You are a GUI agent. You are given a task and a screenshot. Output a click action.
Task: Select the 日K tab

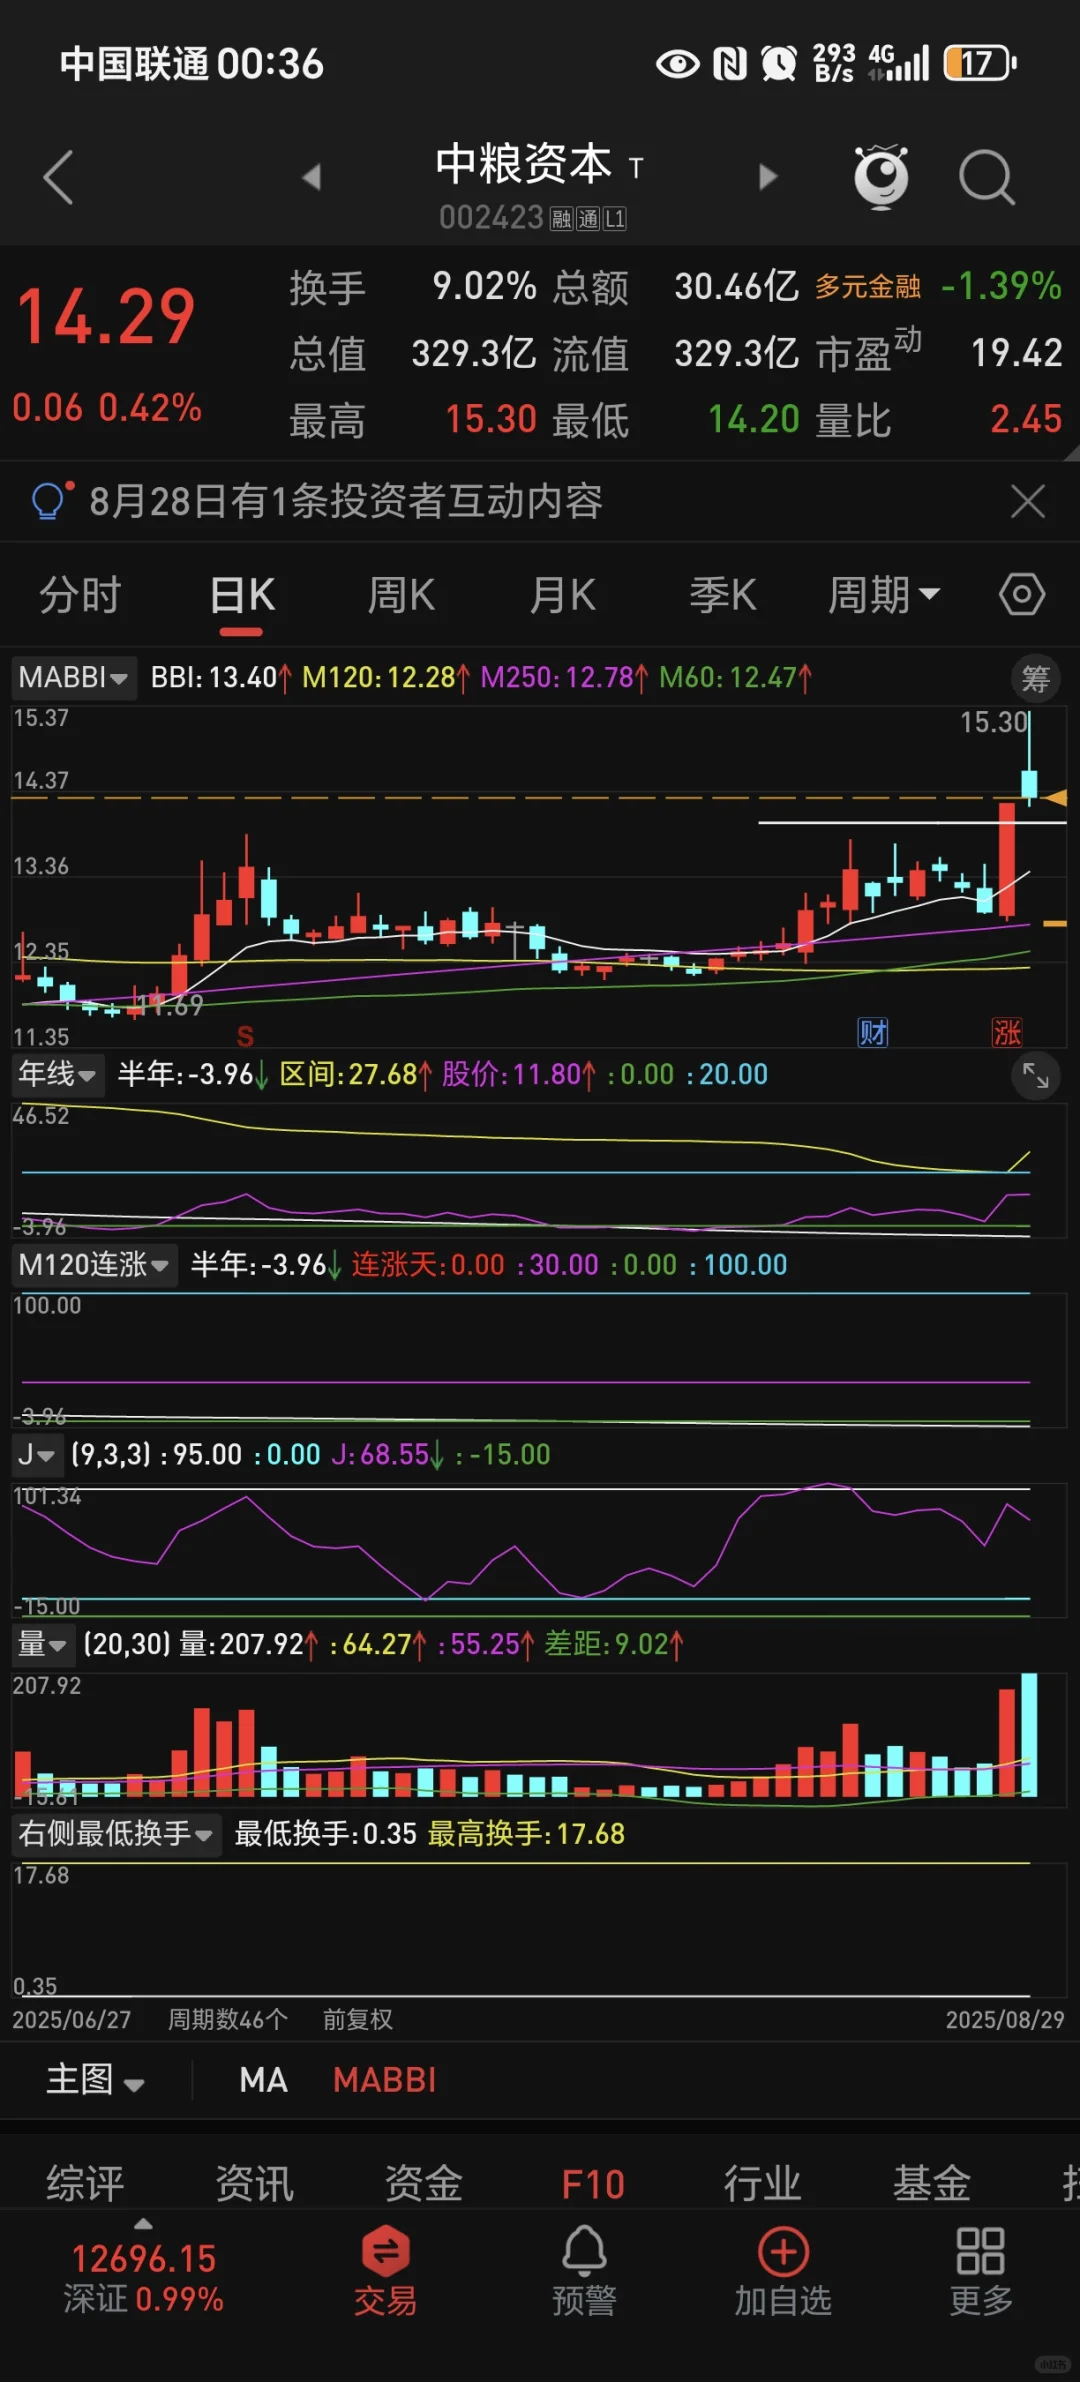click(x=242, y=596)
